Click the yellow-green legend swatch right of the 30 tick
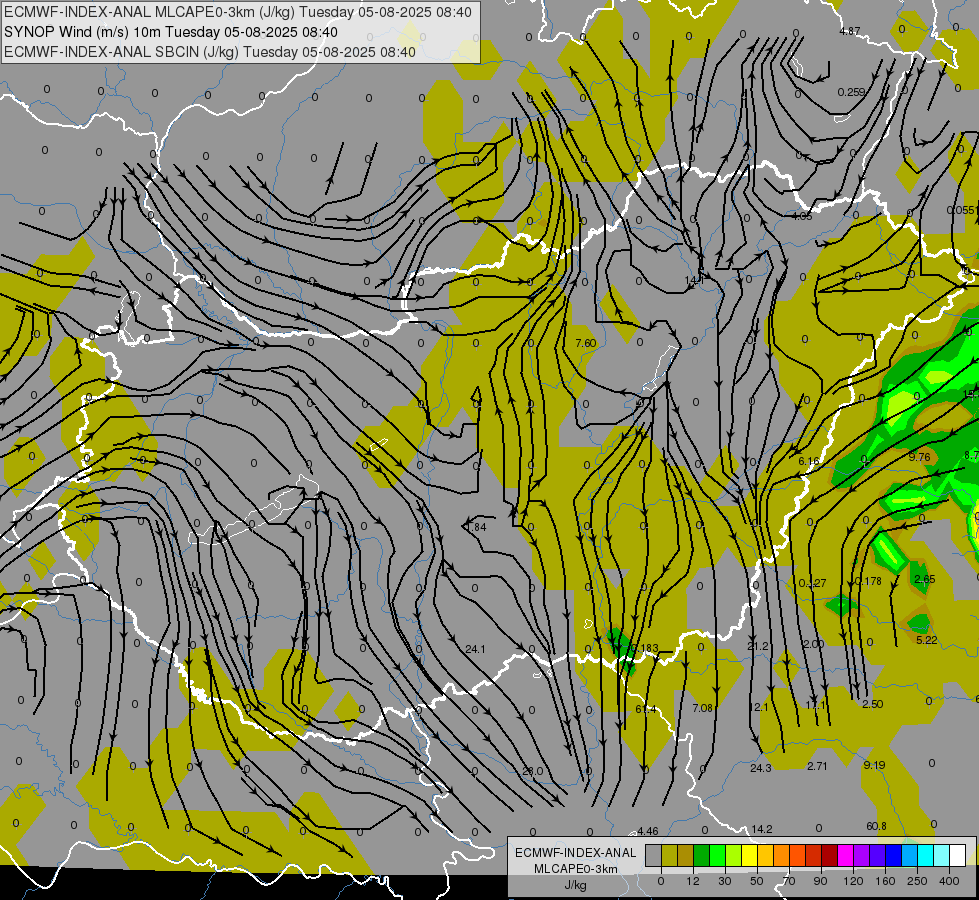 734,855
